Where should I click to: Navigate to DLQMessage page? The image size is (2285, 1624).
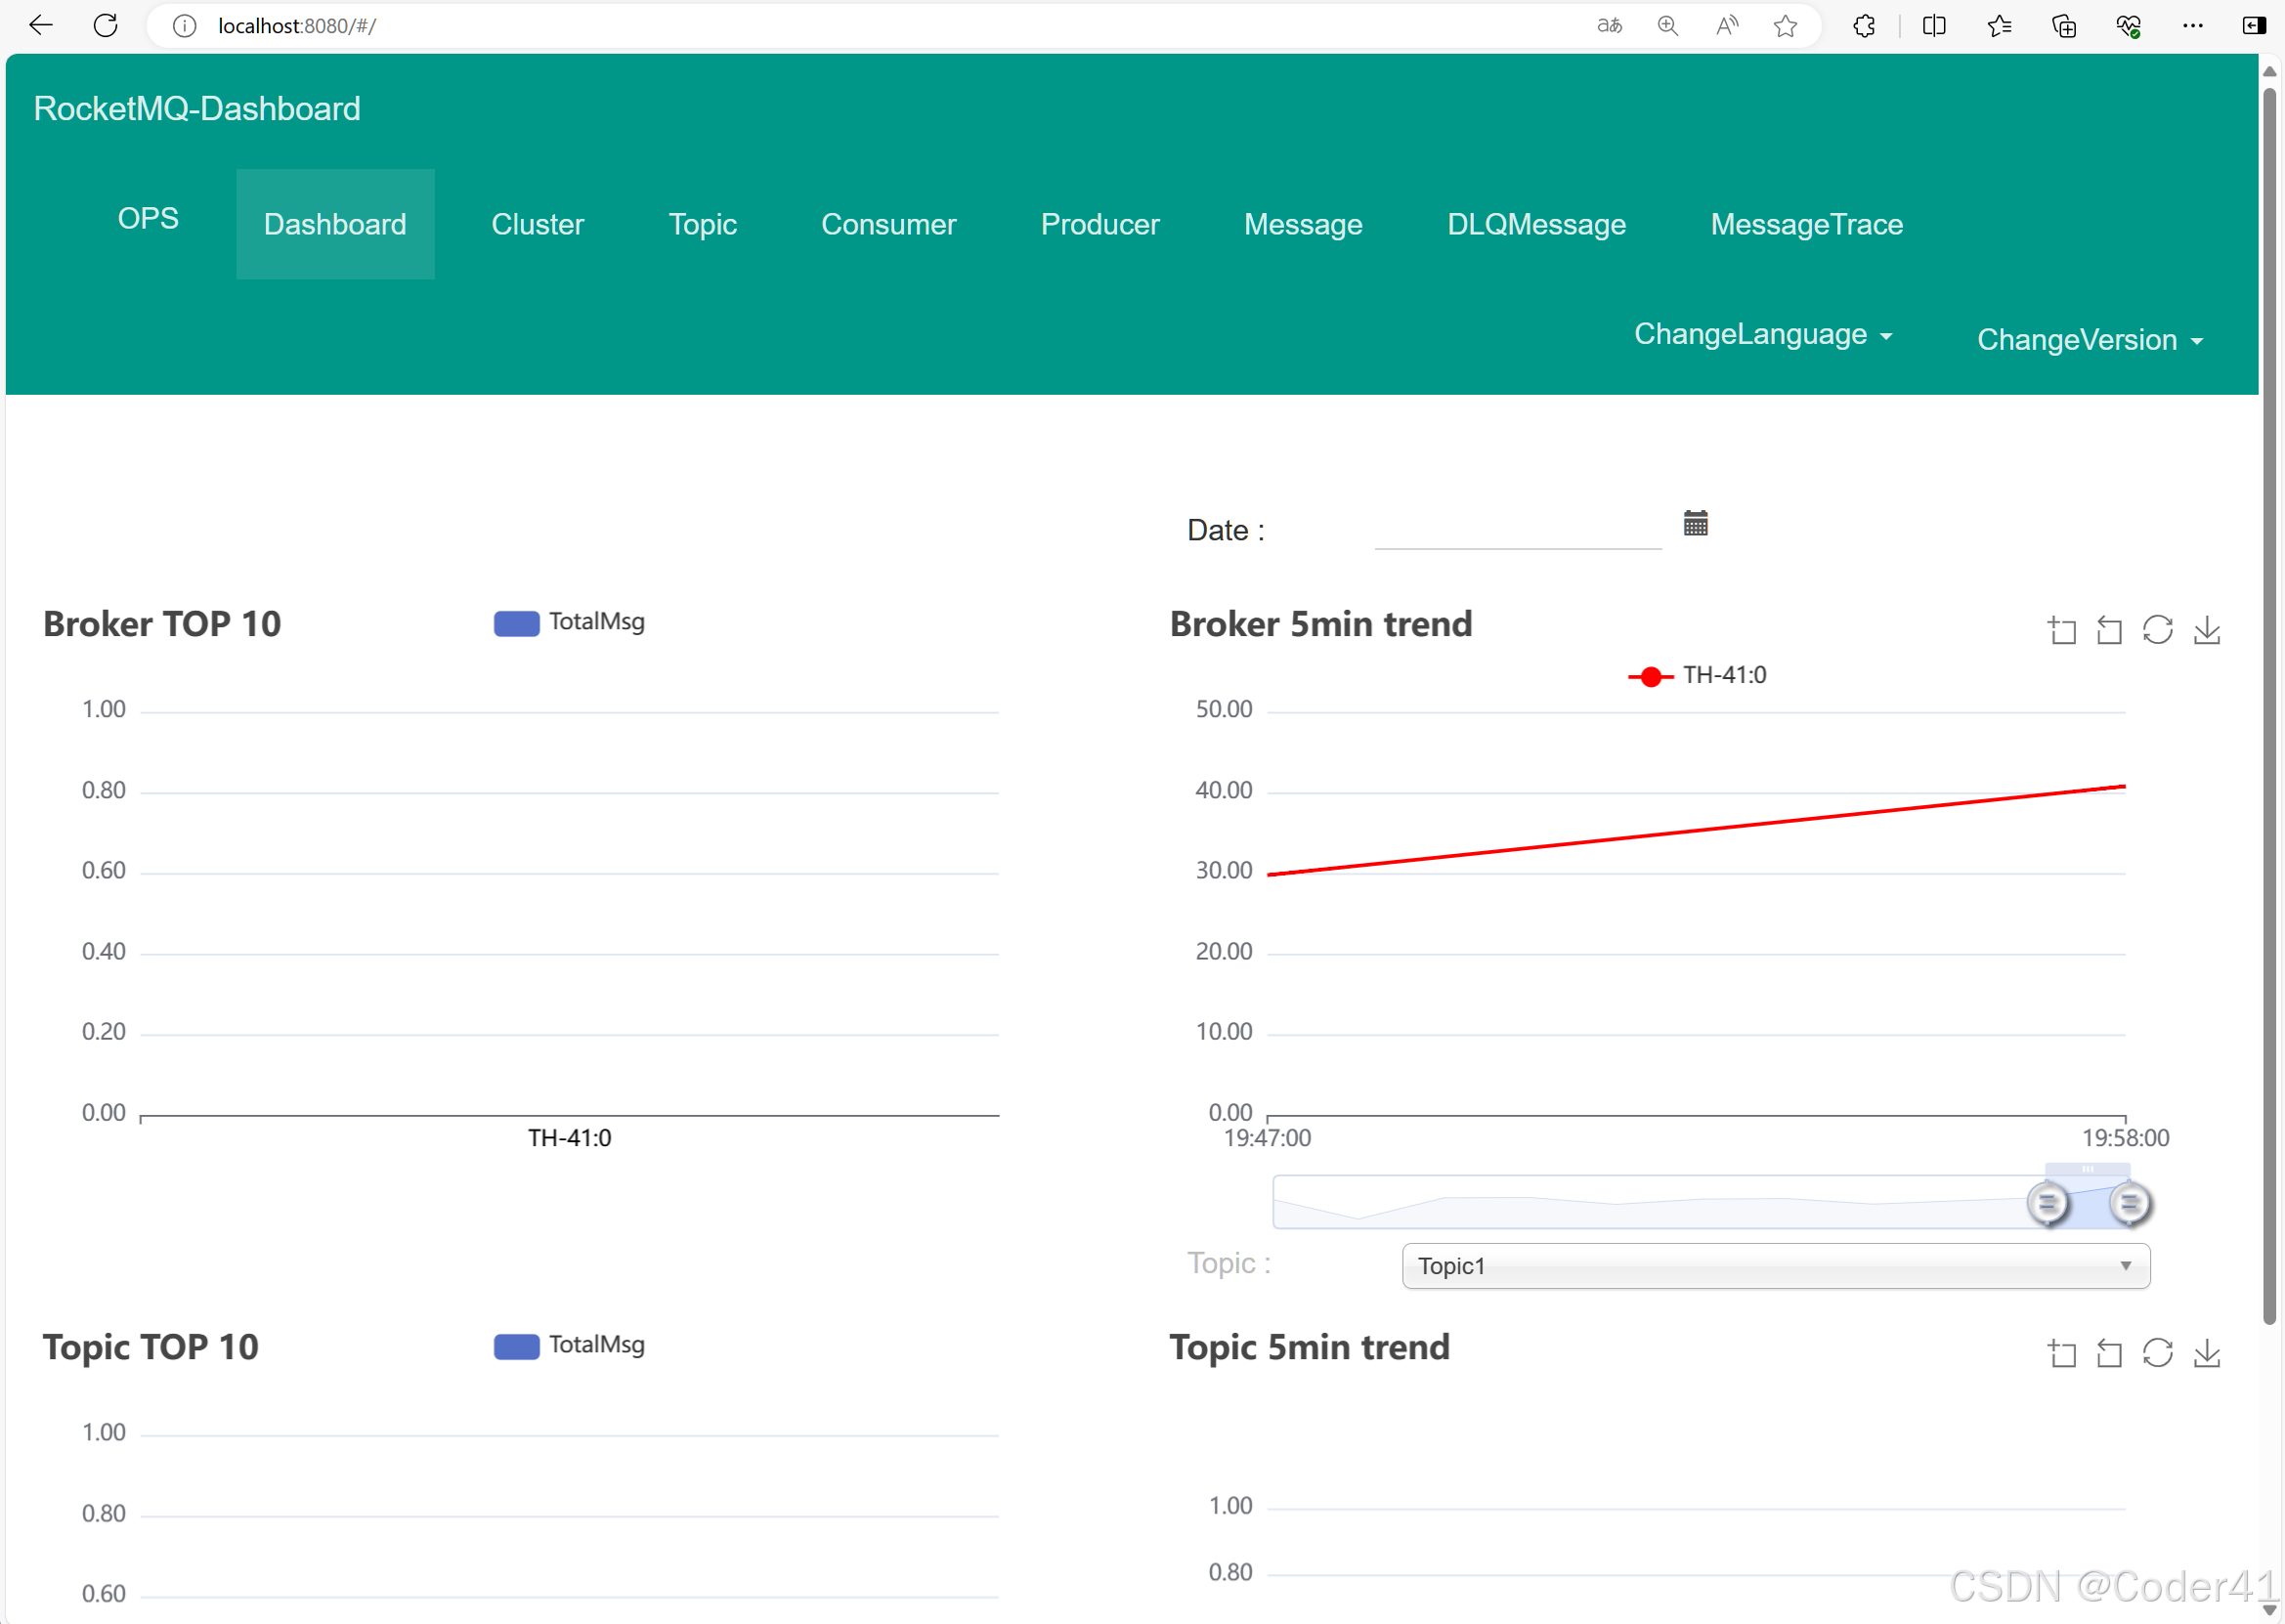(x=1536, y=224)
